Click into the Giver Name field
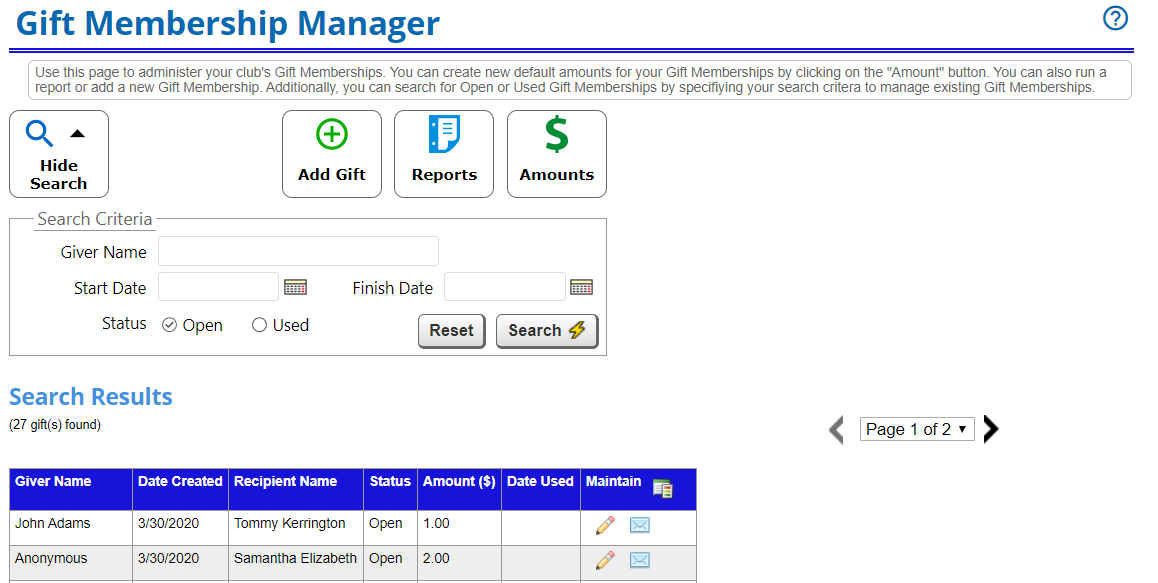Viewport: 1158px width, 583px height. [x=298, y=251]
